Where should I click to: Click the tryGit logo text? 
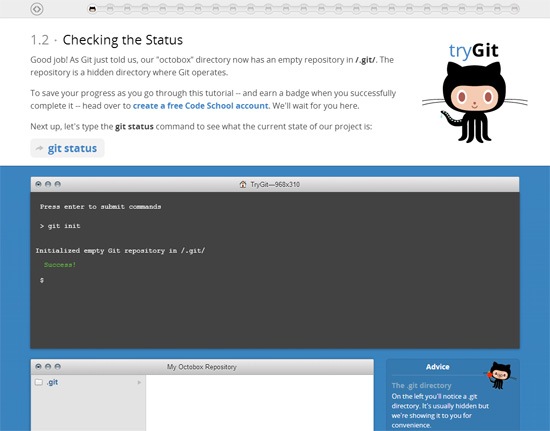(x=473, y=50)
